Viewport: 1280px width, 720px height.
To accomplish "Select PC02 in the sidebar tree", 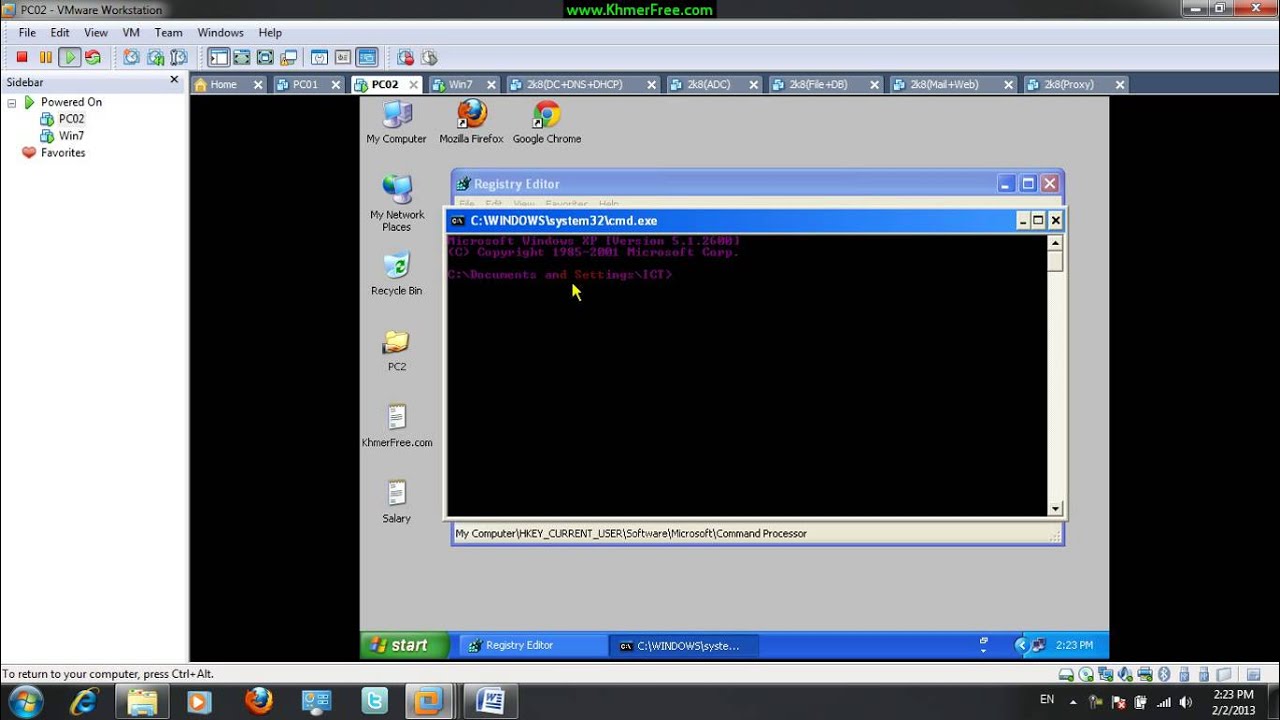I will 71,119.
